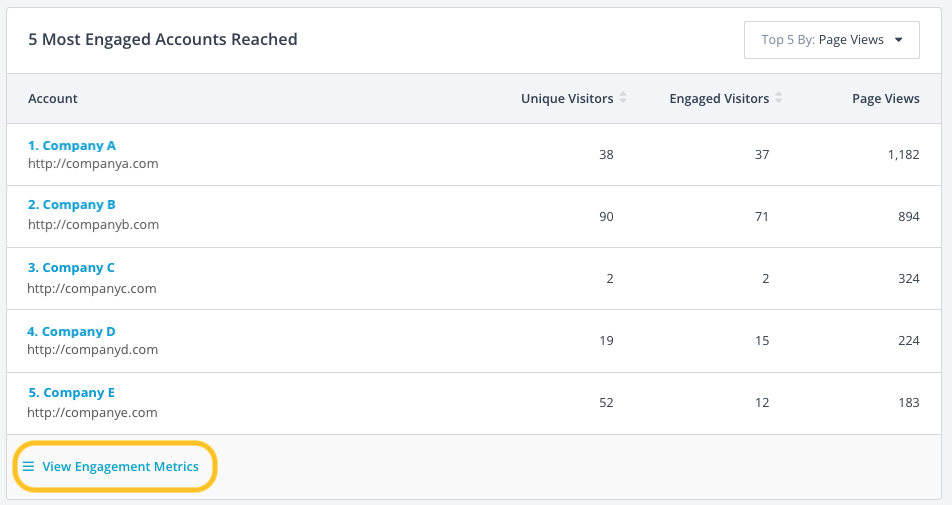Click Company B's 90 unique visitors value
This screenshot has height=505, width=952.
(x=606, y=217)
